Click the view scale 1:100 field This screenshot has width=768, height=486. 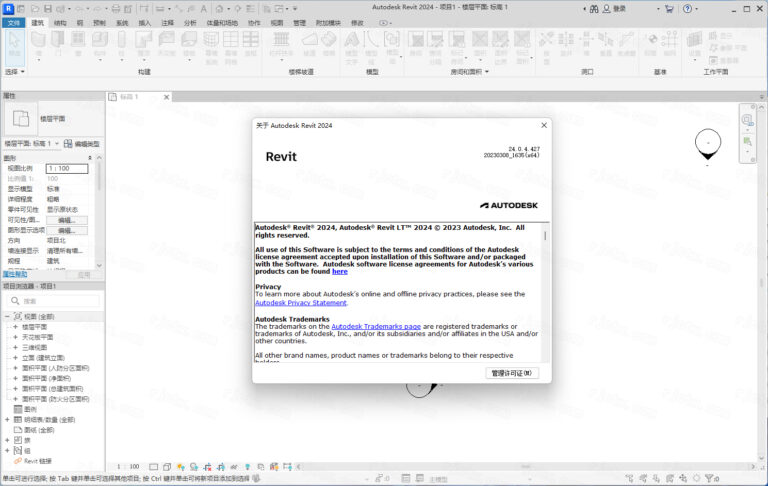click(67, 169)
